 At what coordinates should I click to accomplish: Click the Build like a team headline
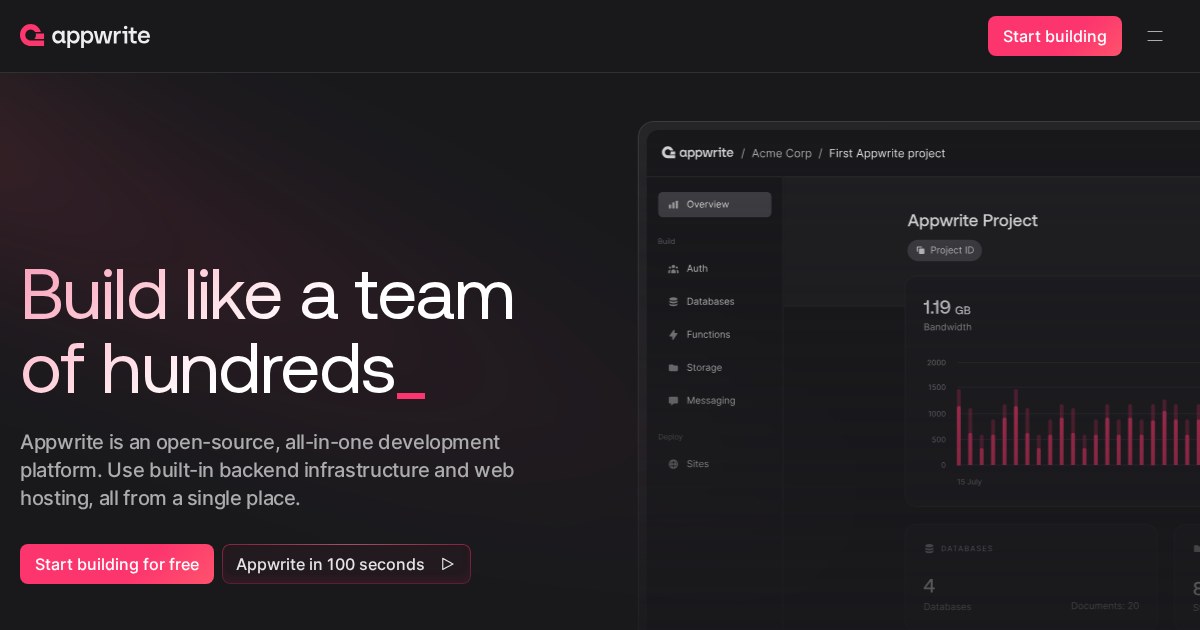coord(268,331)
